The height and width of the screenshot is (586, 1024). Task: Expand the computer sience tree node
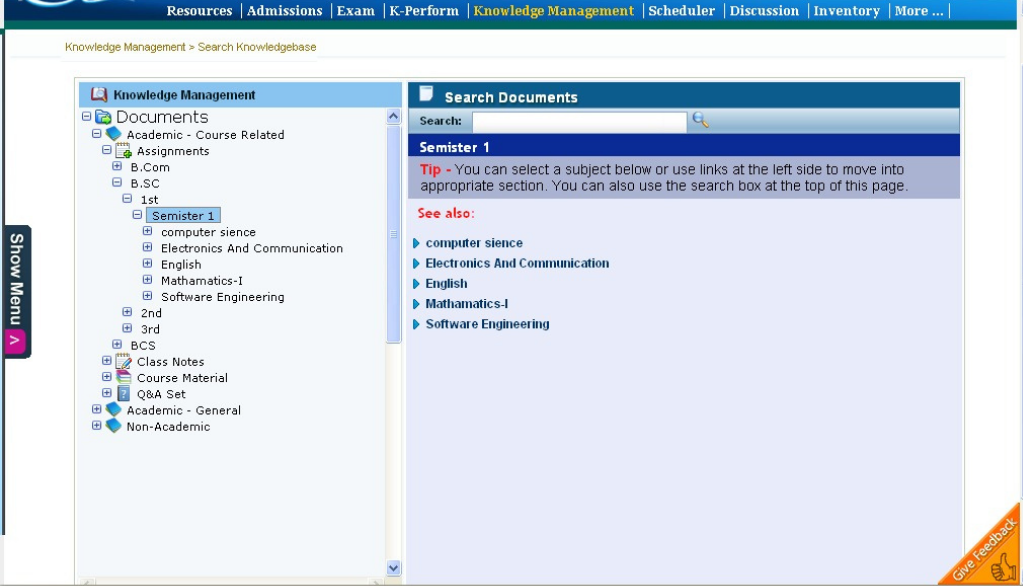pos(148,231)
